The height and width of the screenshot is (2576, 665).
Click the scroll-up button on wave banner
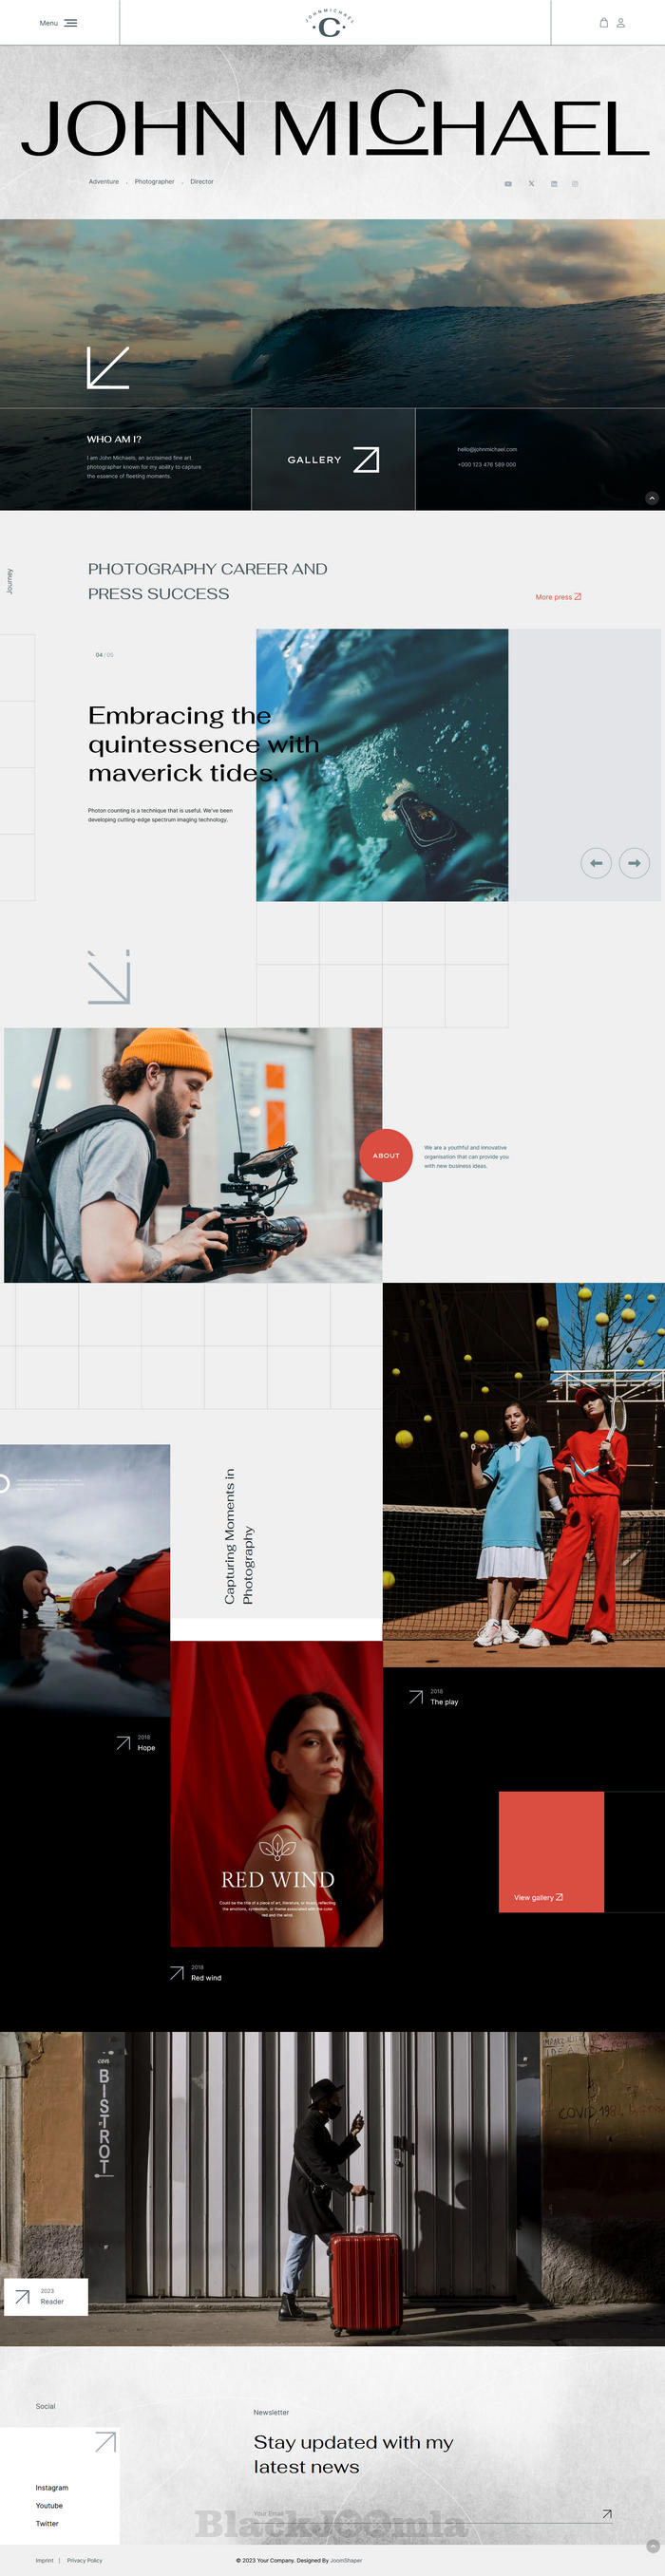click(x=652, y=498)
